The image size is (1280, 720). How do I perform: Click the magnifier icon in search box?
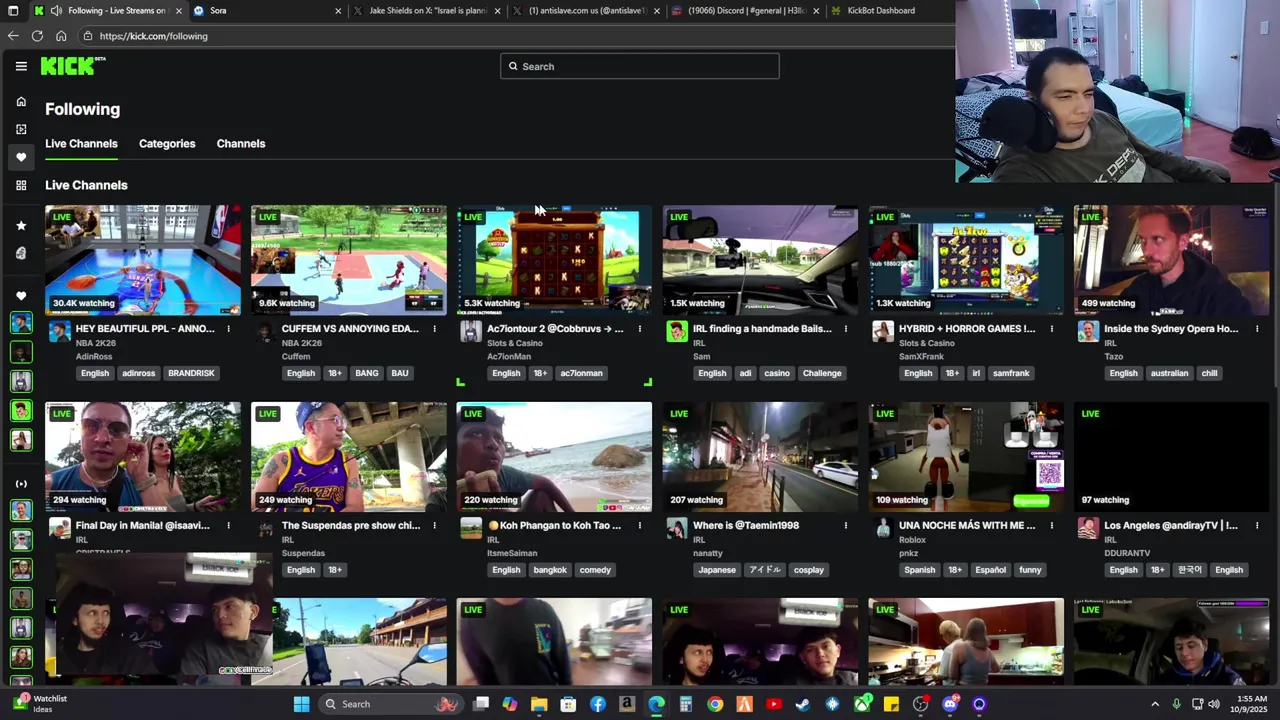(513, 66)
